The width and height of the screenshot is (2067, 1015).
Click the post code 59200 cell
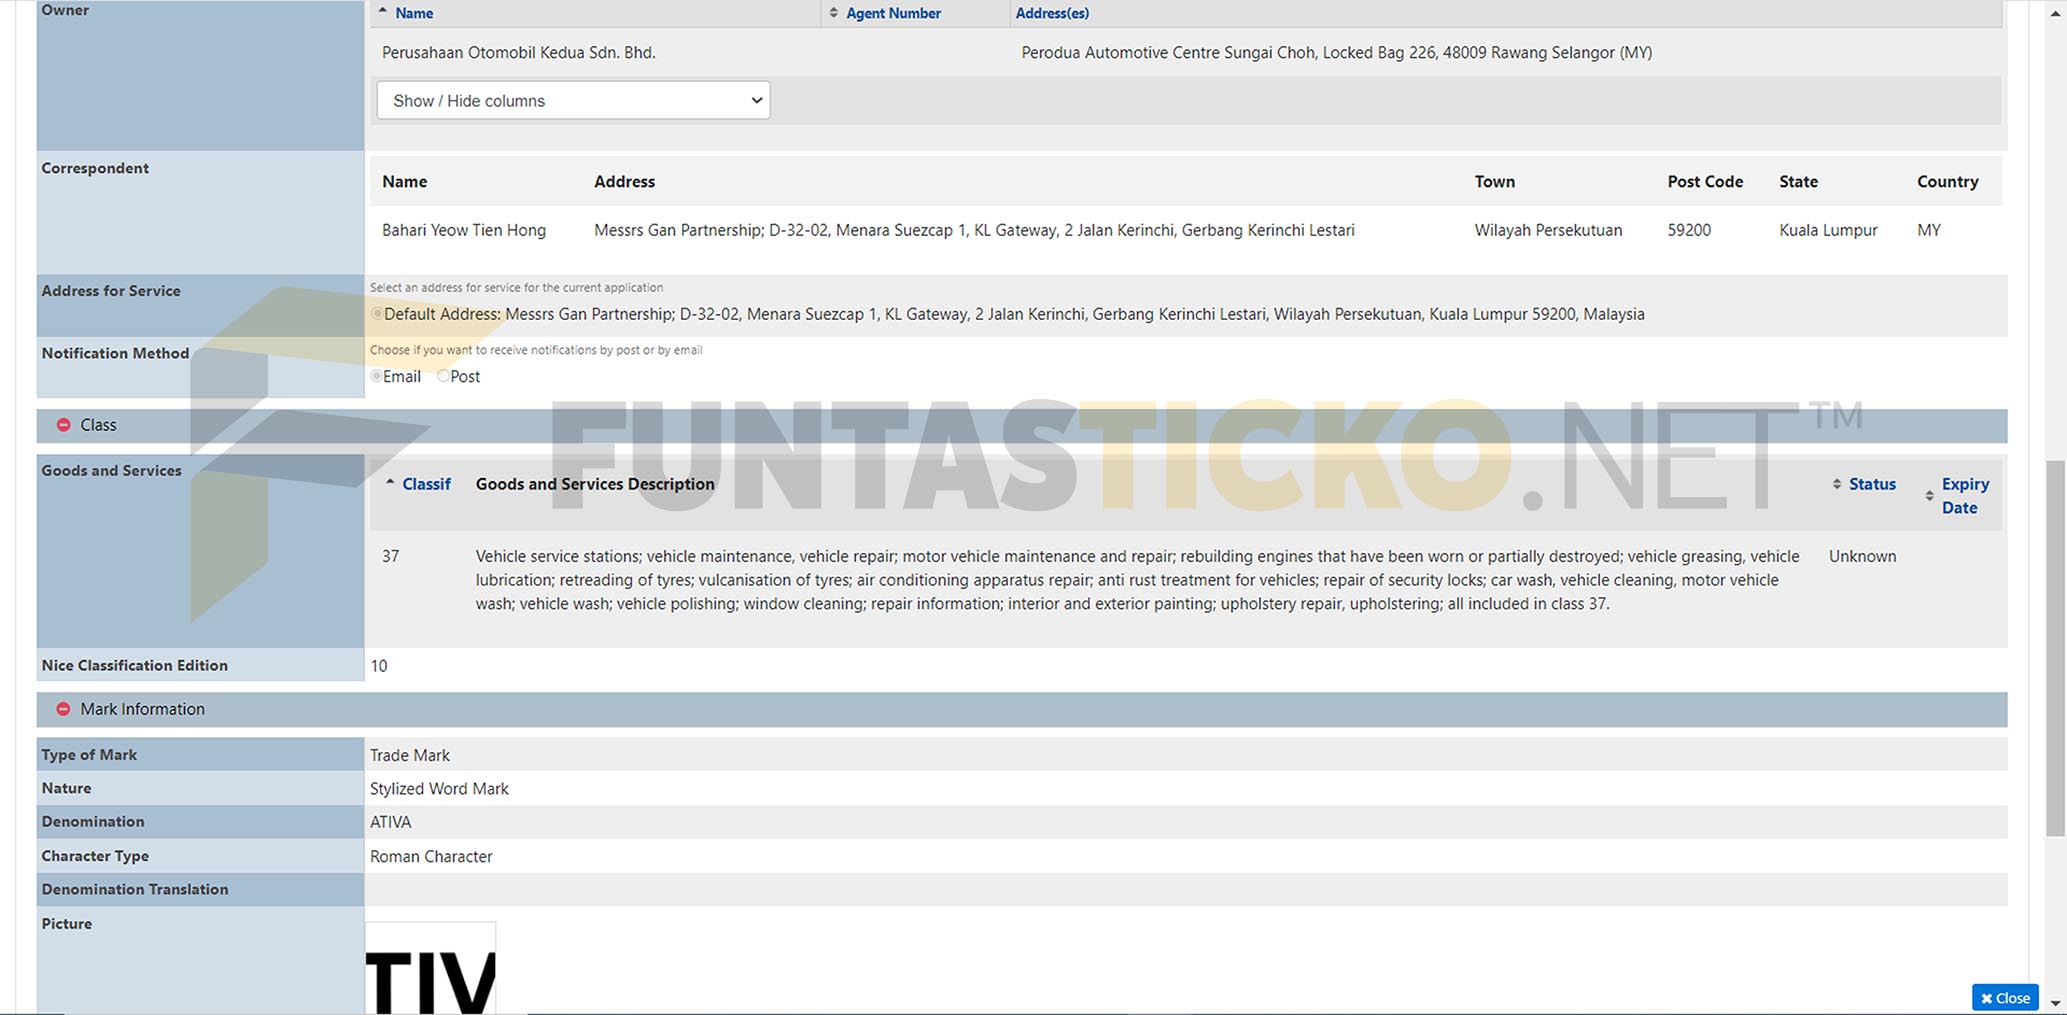pos(1689,230)
